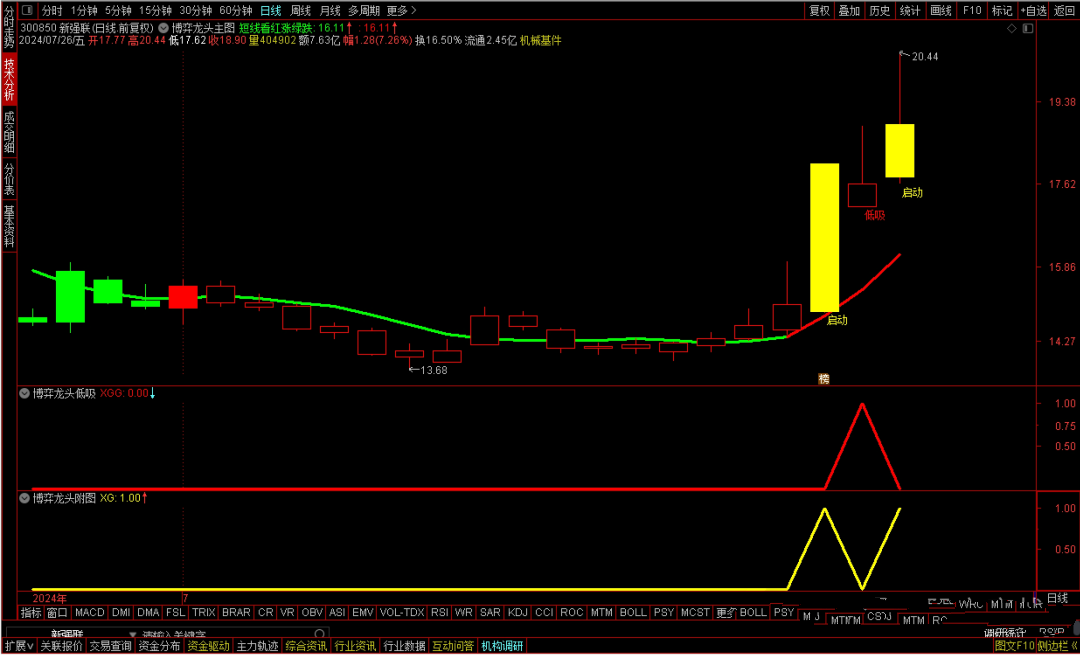
Task: Select the TRIX indicator
Action: pos(203,612)
